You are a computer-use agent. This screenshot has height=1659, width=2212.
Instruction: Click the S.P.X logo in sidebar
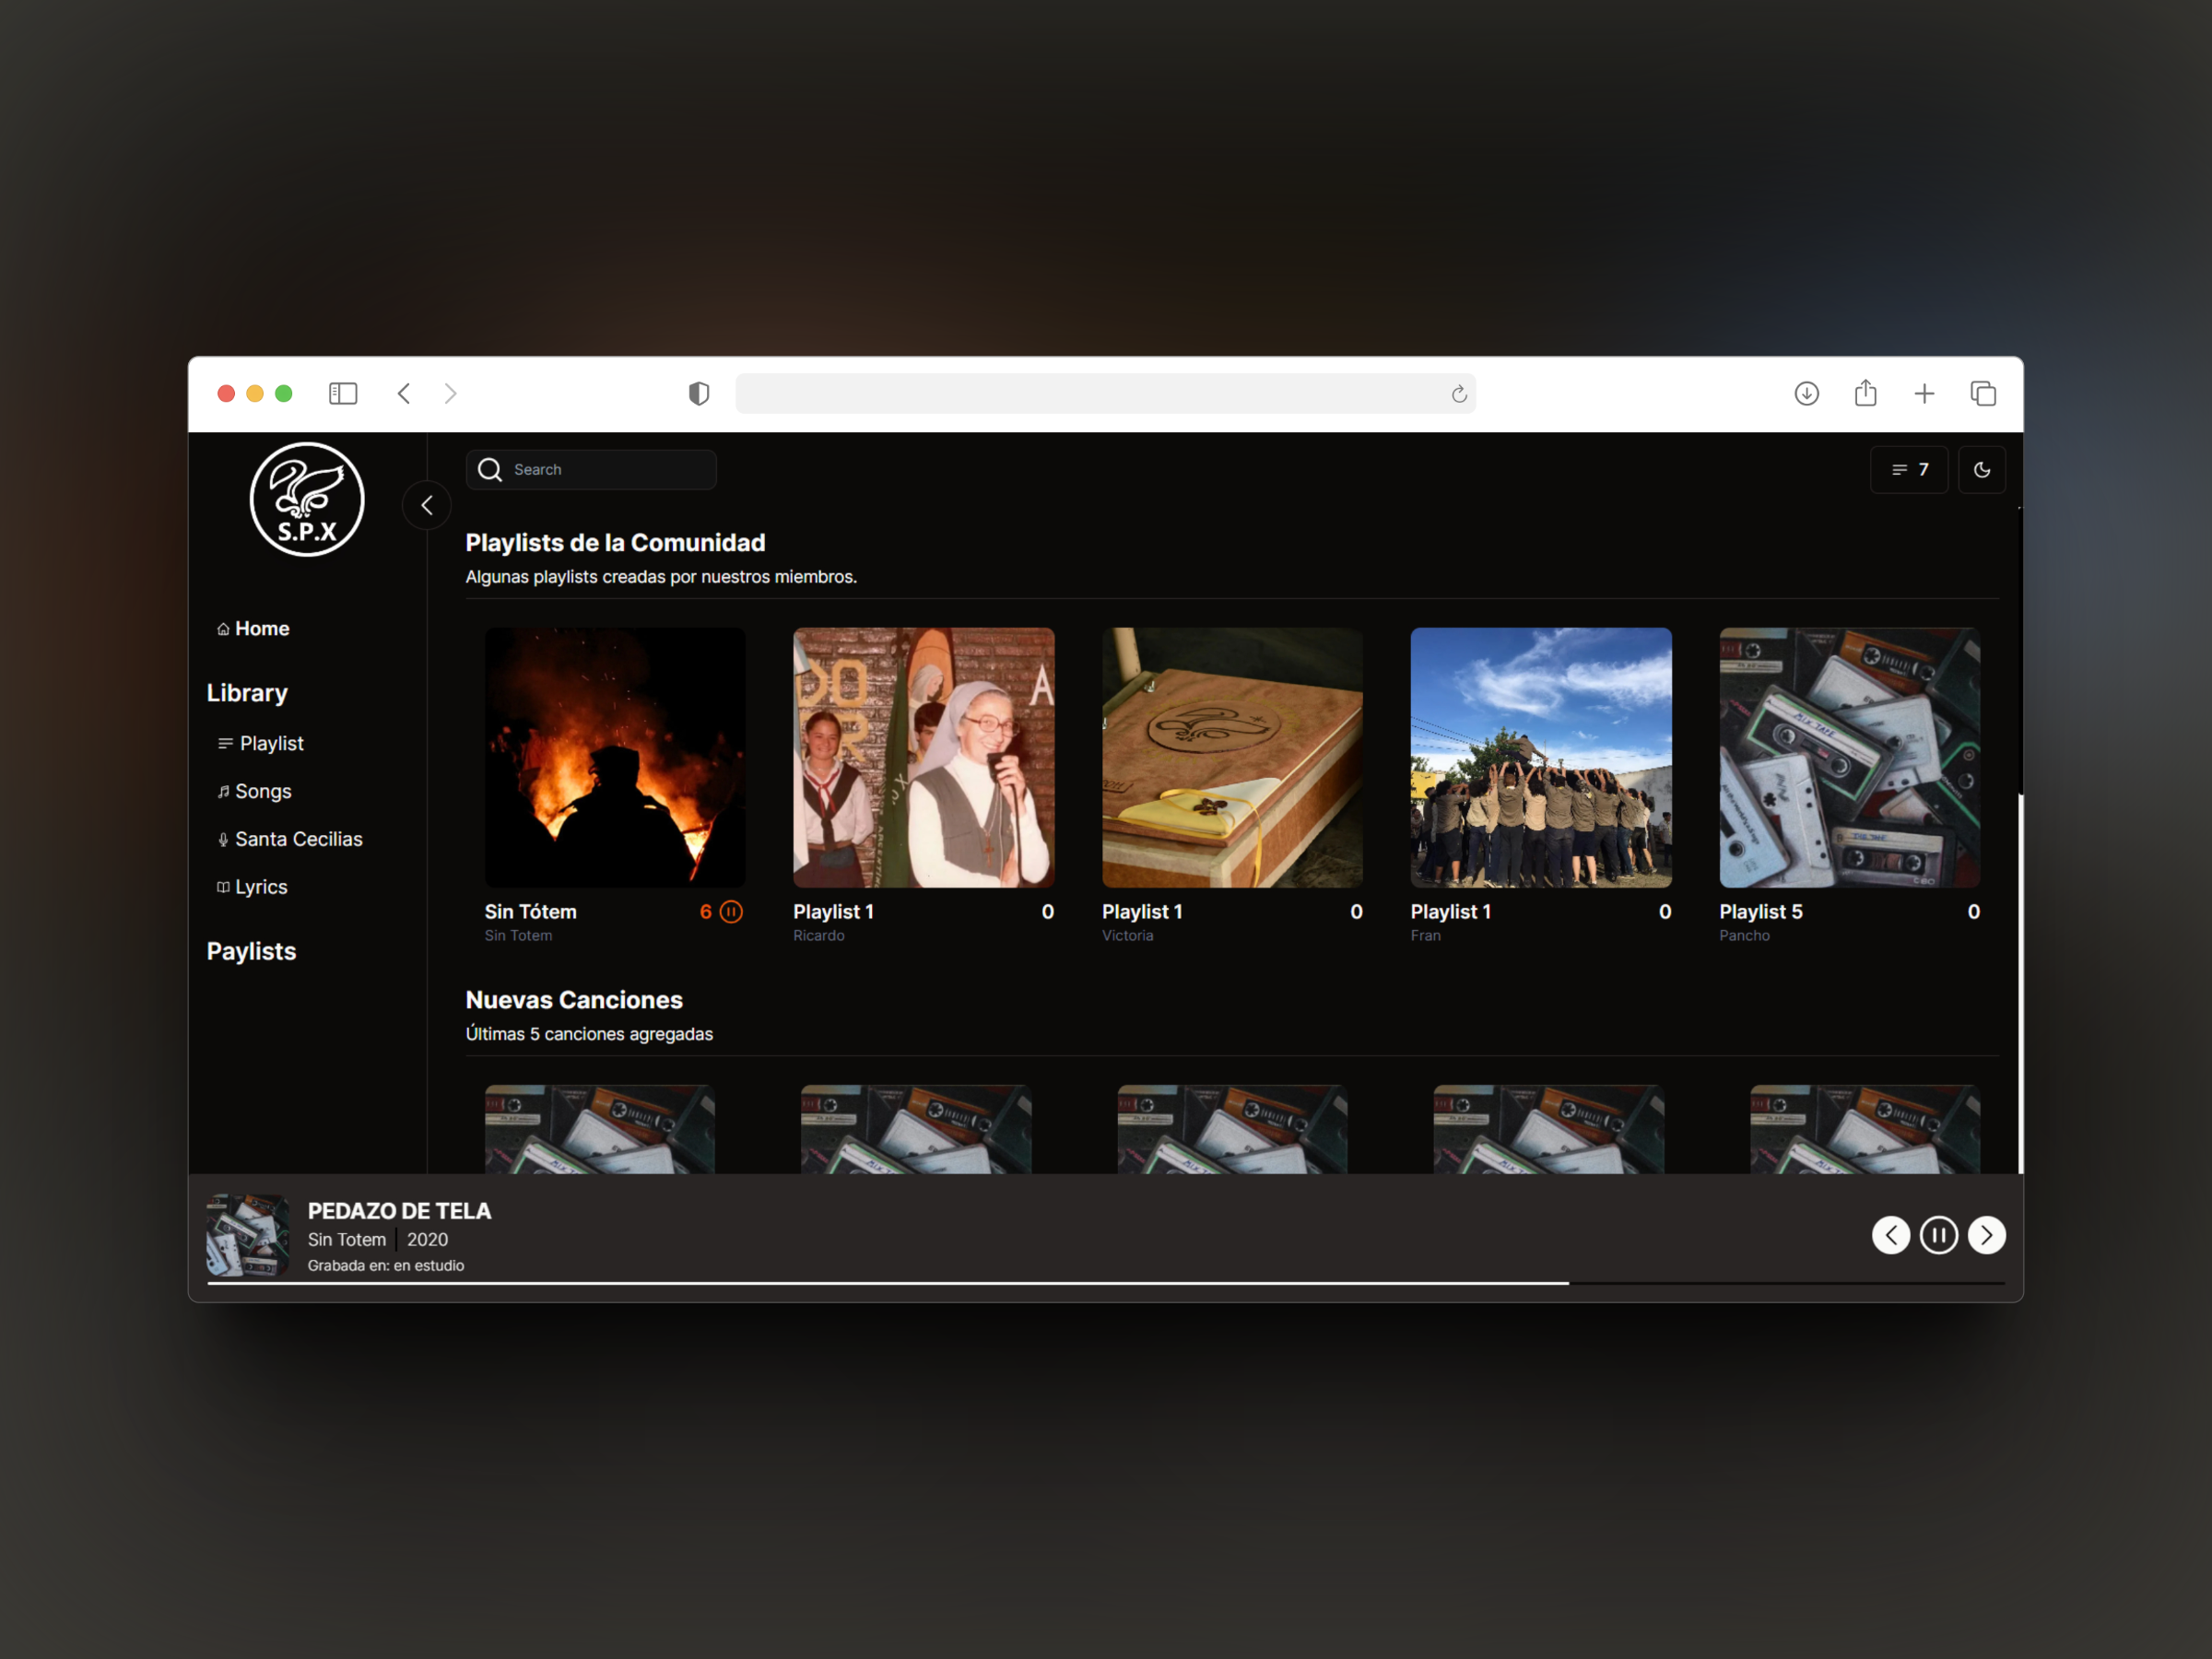(x=307, y=499)
